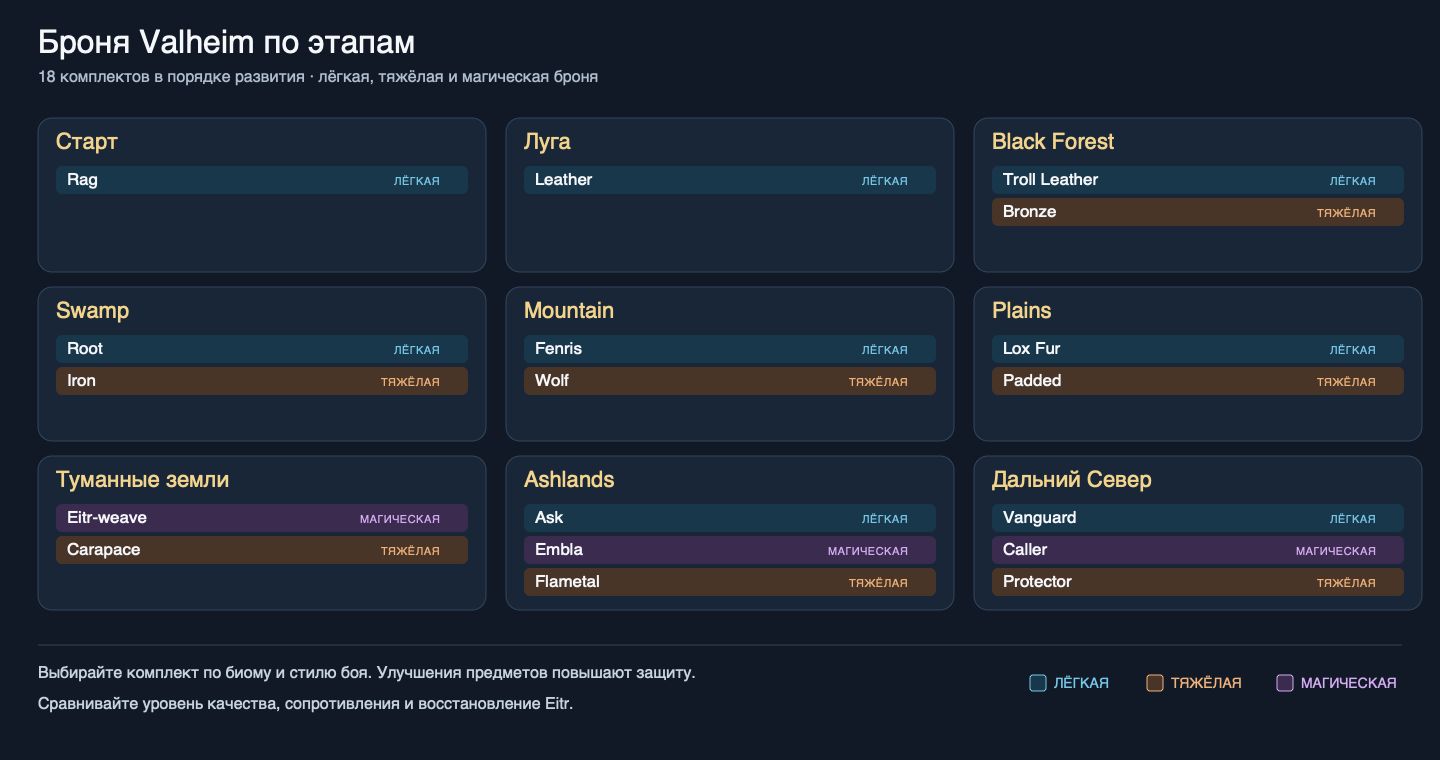The height and width of the screenshot is (760, 1440).
Task: Click the ТЯЖЁЛАЯ tag on Bronze row
Action: (1346, 213)
